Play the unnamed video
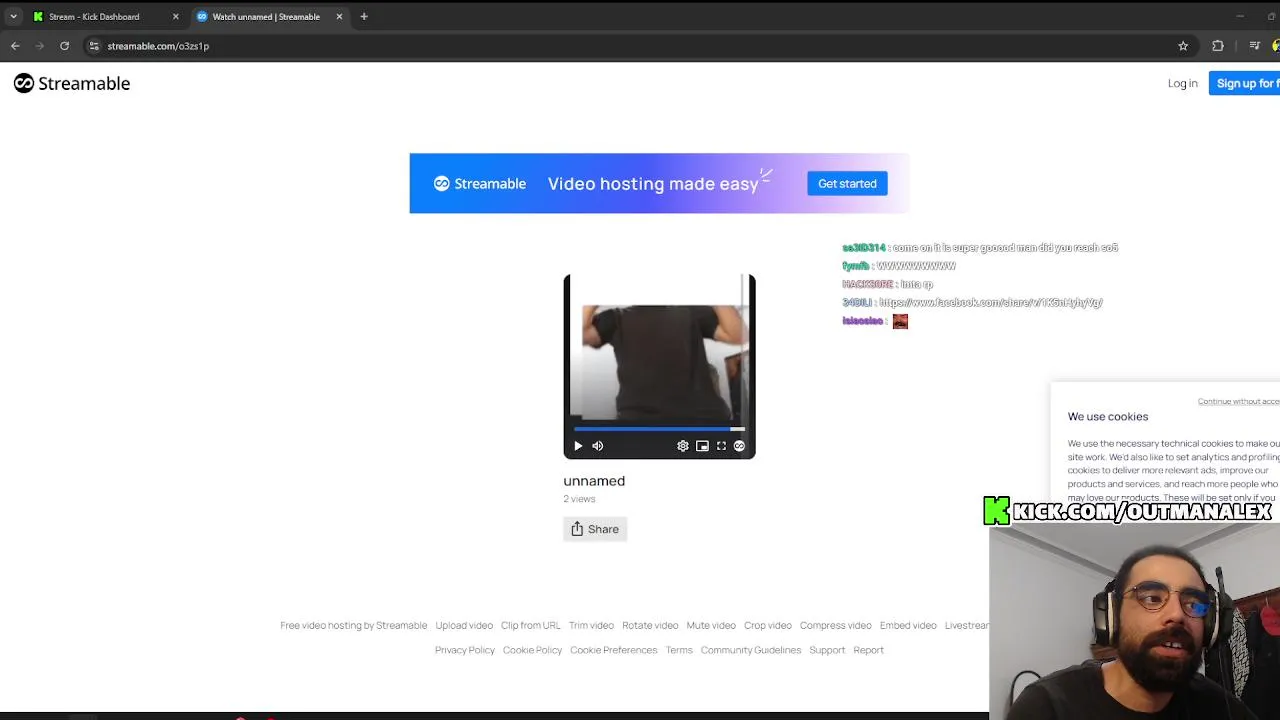 point(578,446)
